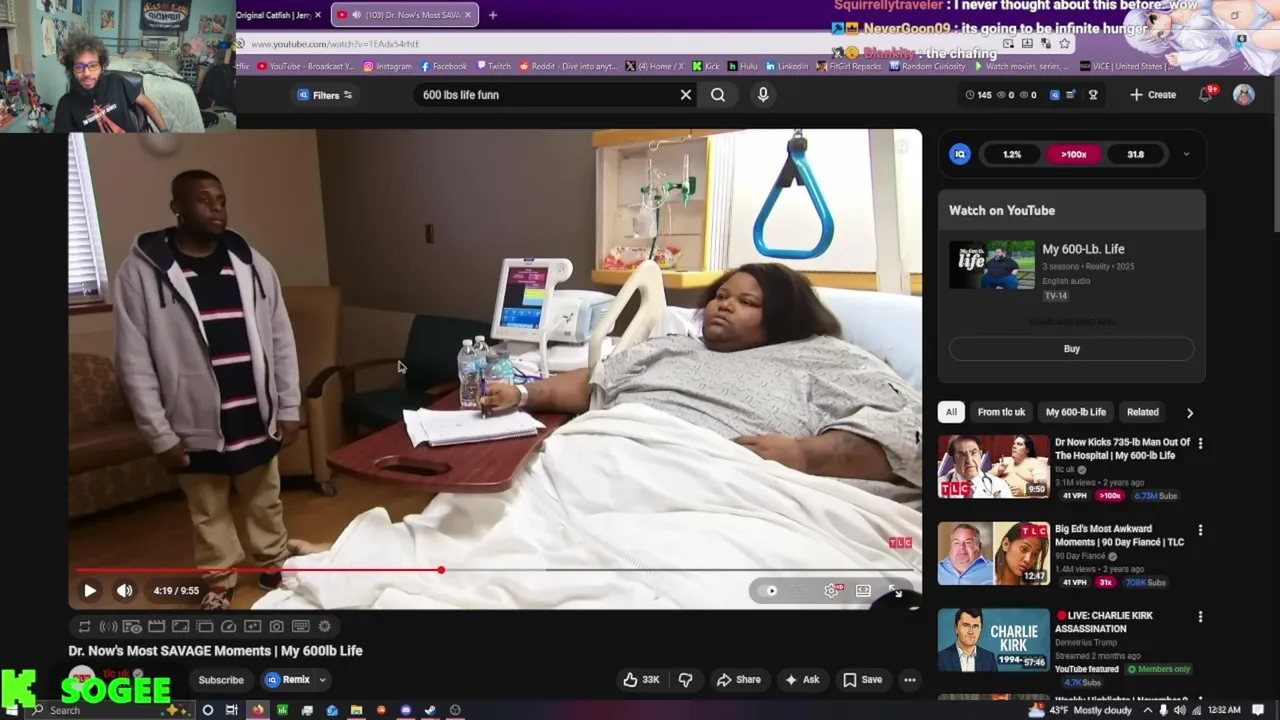The height and width of the screenshot is (720, 1280).
Task: Click the Steam icon in taskbar
Action: tap(430, 710)
